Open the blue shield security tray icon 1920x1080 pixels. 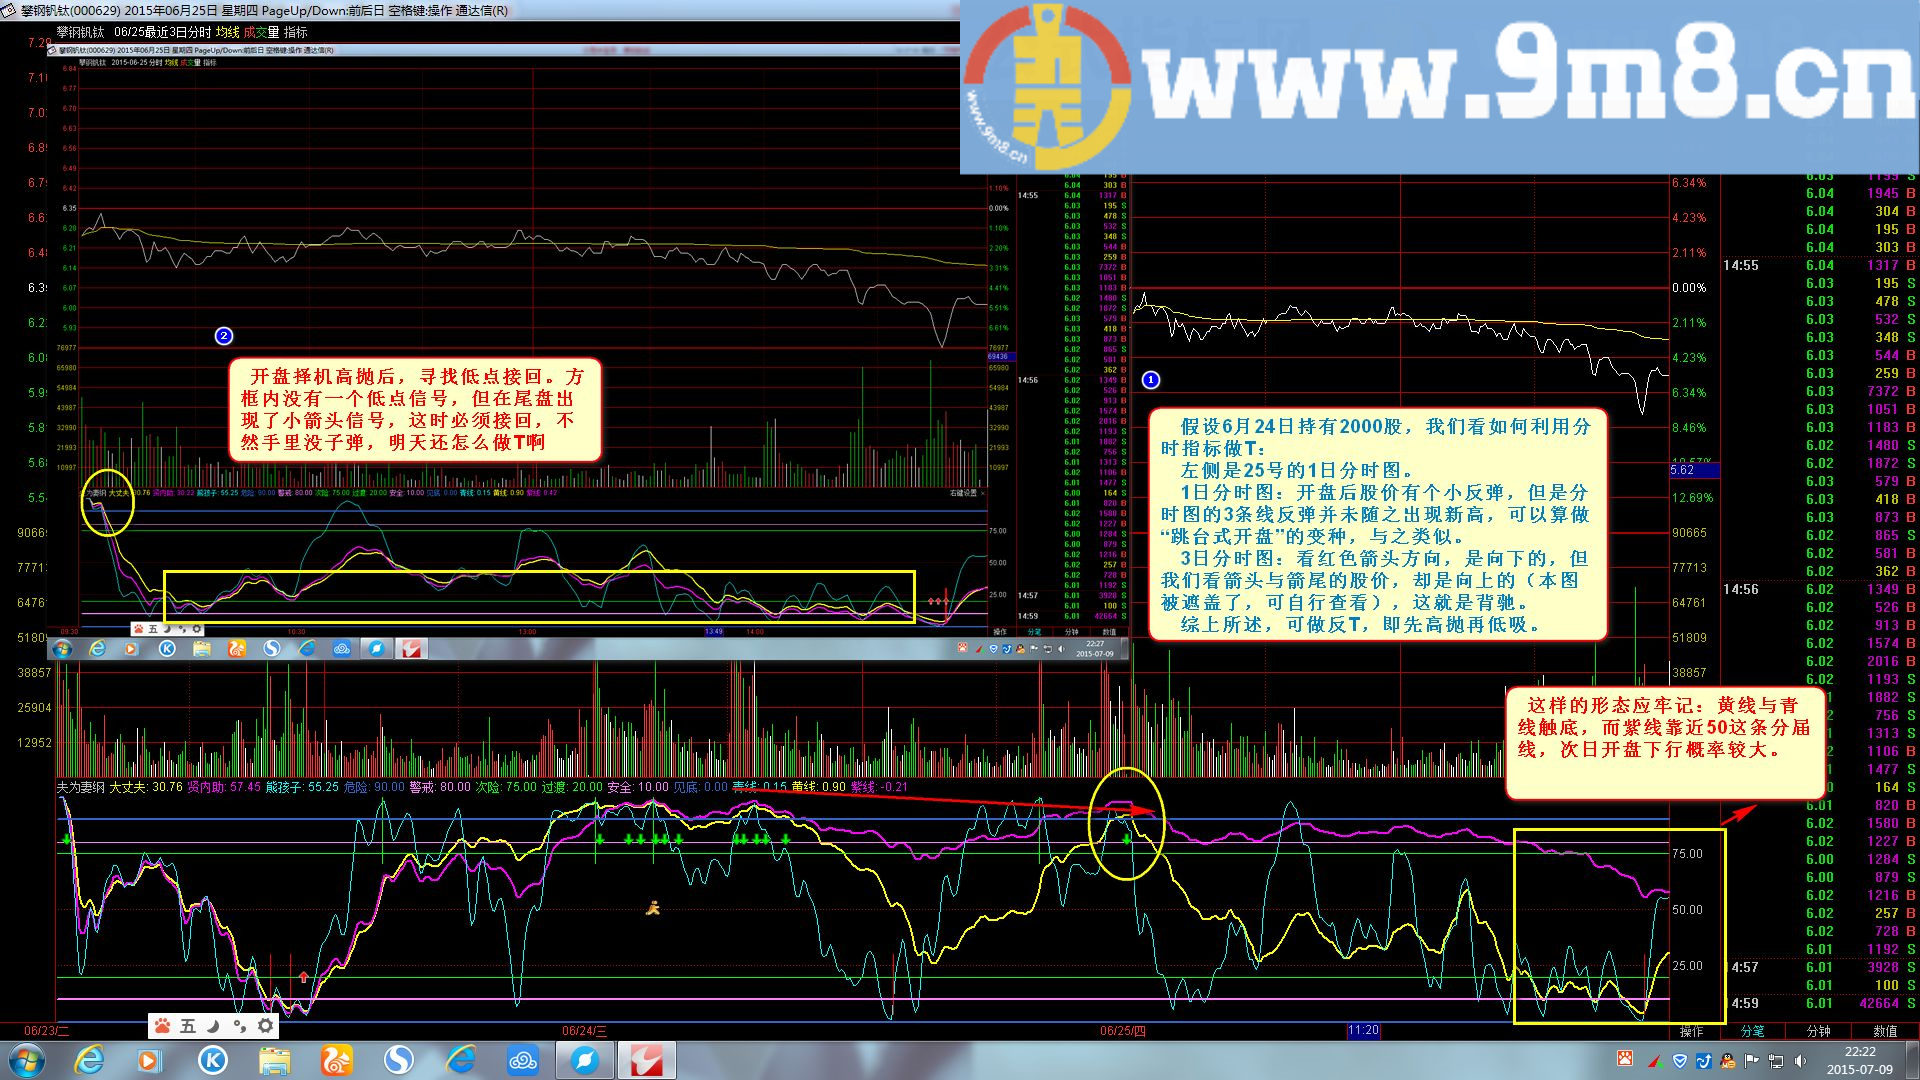tap(1680, 1061)
